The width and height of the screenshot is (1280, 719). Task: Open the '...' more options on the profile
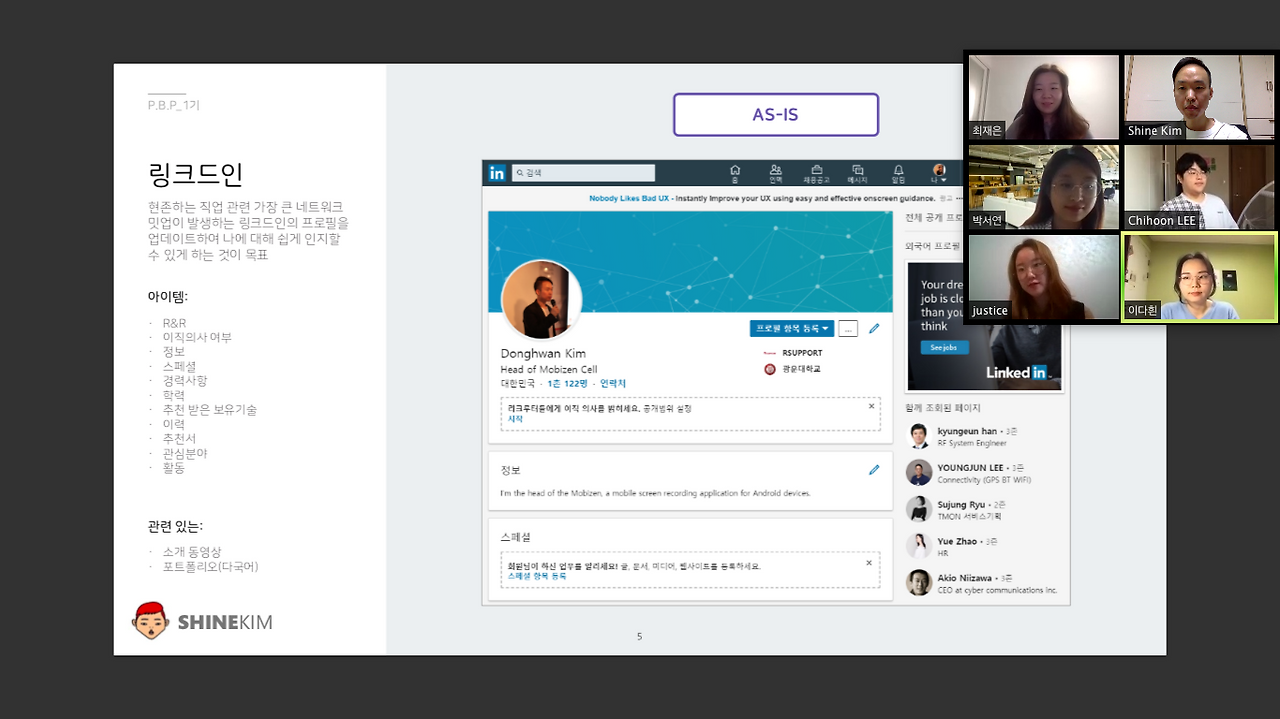[848, 328]
